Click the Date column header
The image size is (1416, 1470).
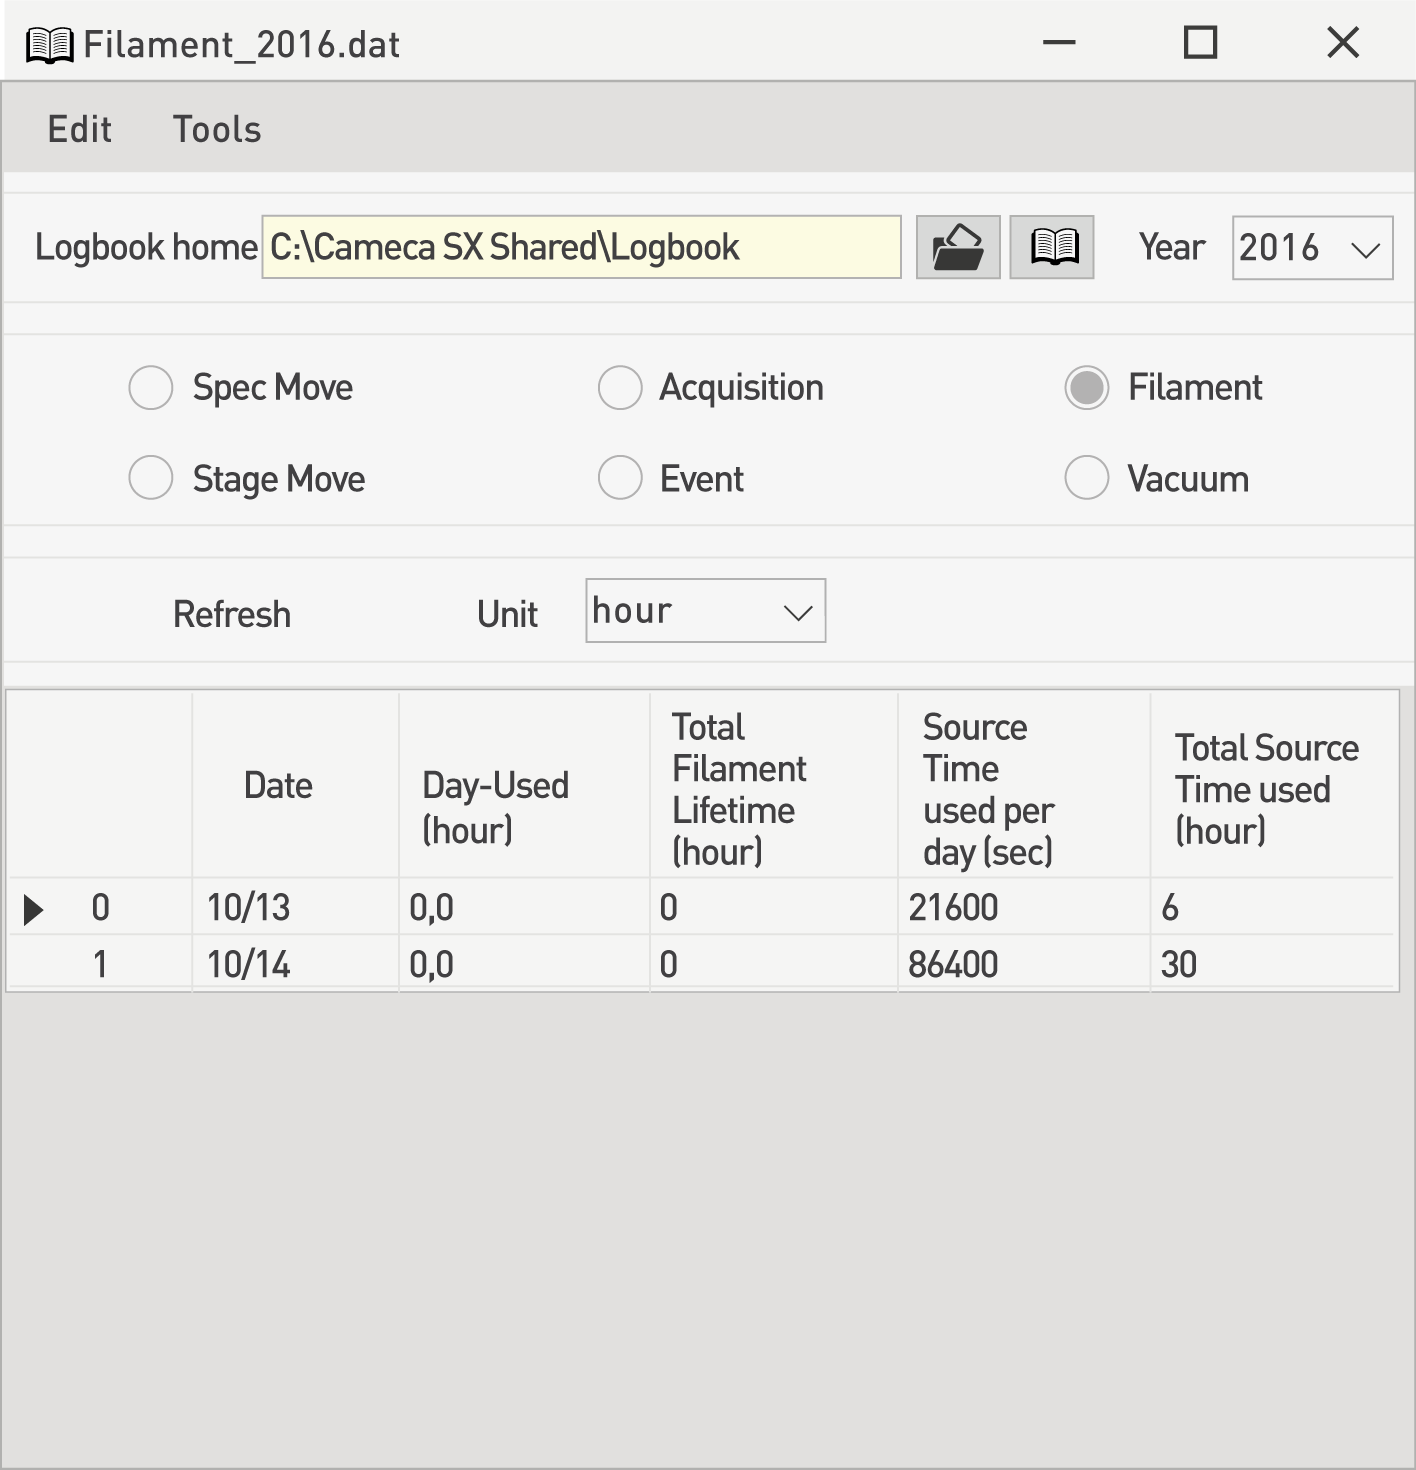point(278,786)
